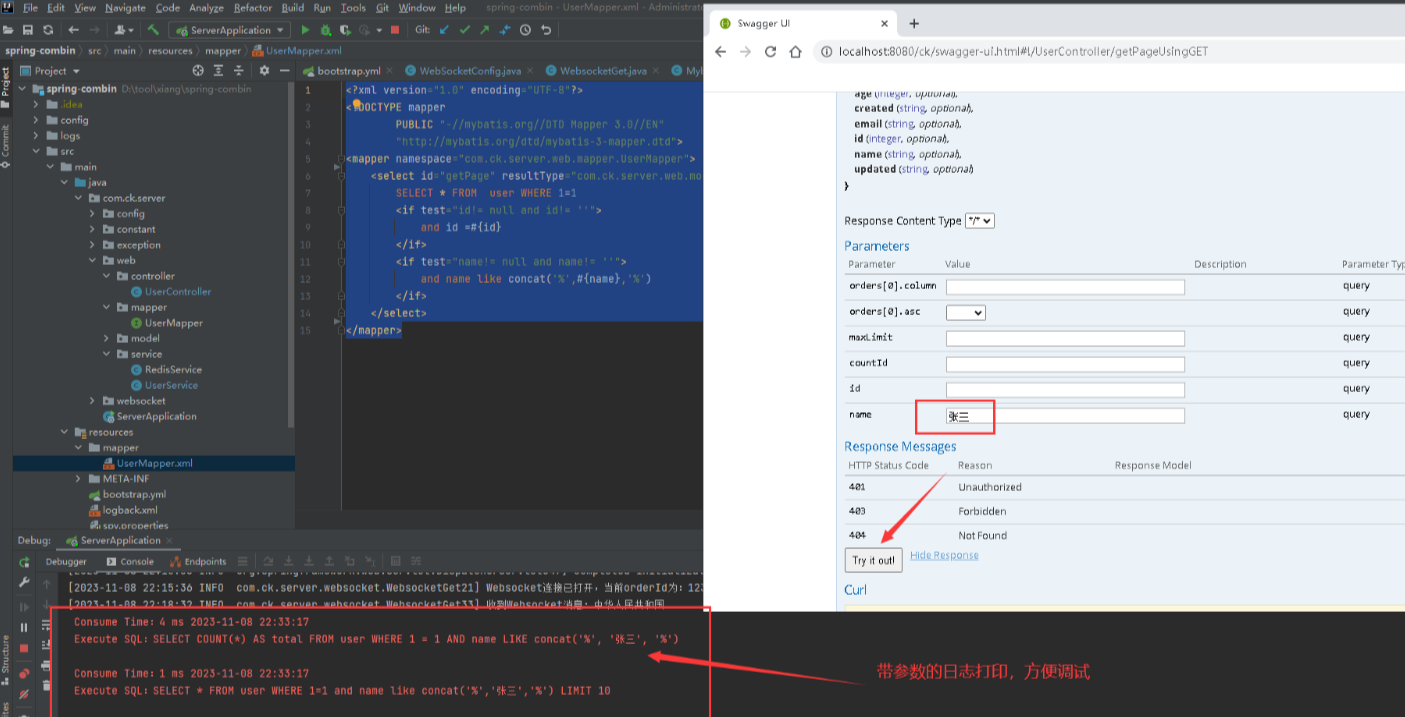Hide Project panel with minus icon
The image size is (1405, 717).
(284, 71)
